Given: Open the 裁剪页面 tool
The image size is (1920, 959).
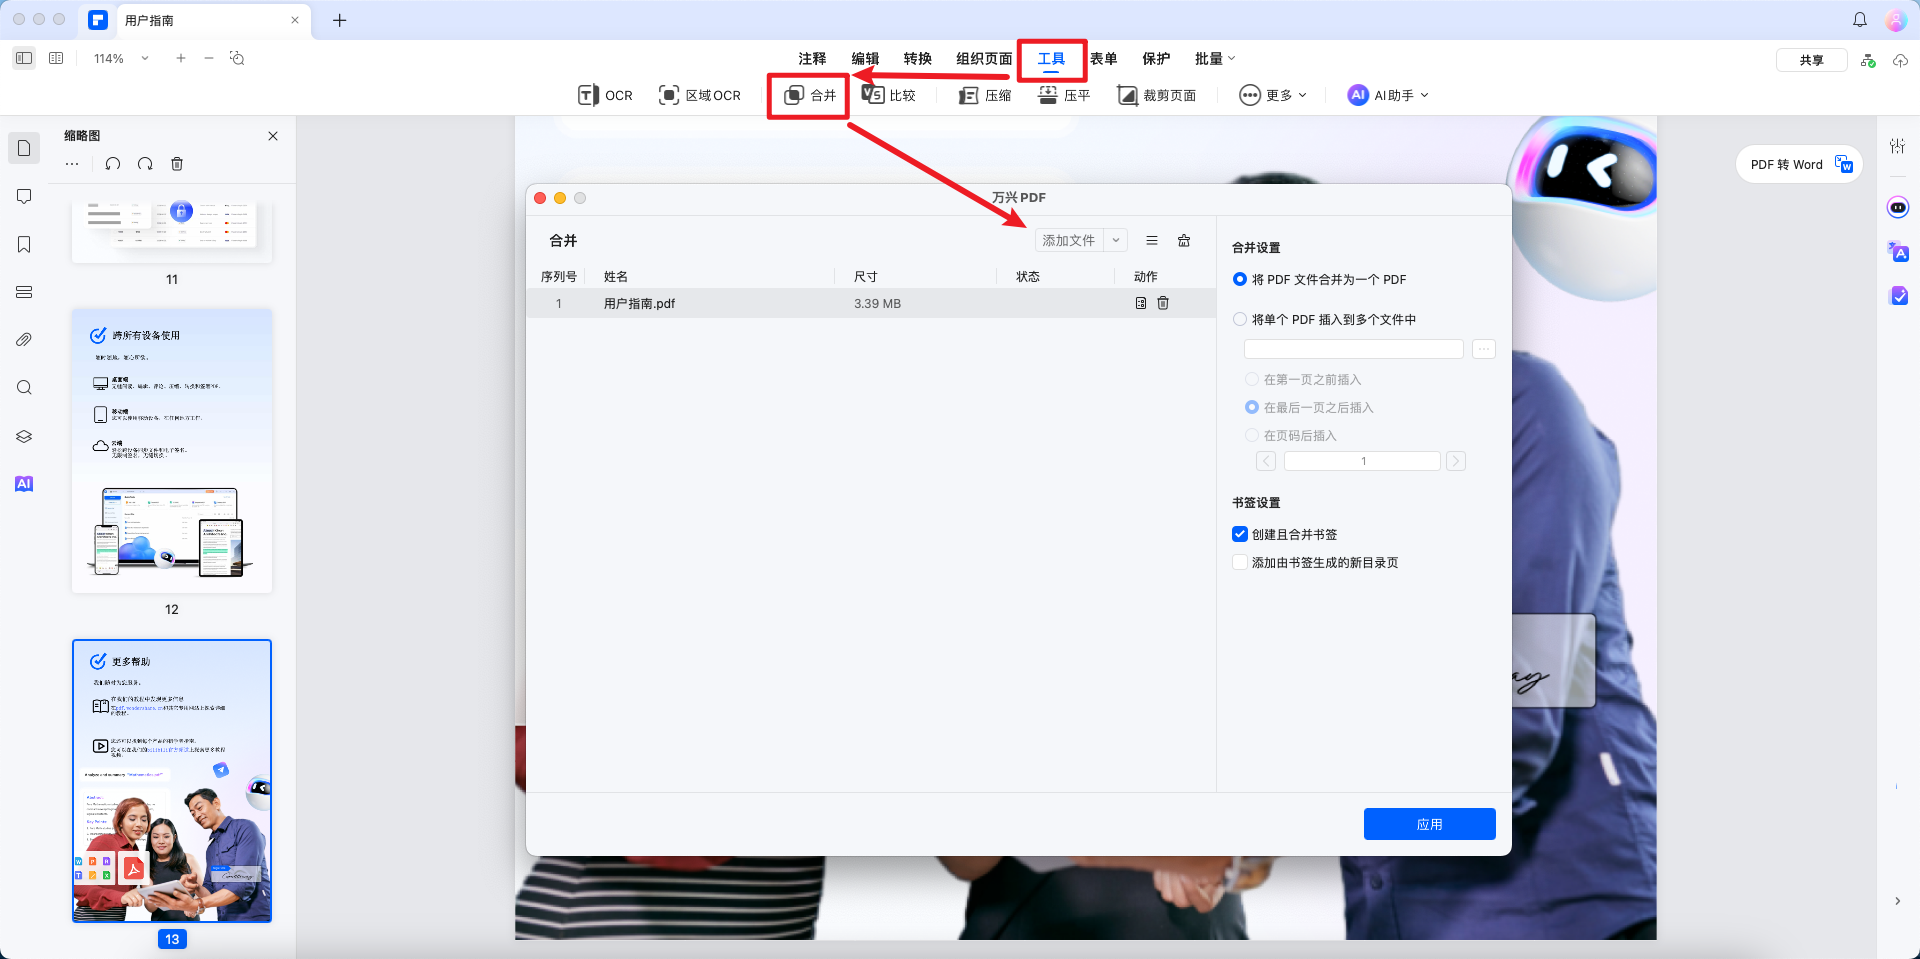Looking at the screenshot, I should click(x=1157, y=95).
